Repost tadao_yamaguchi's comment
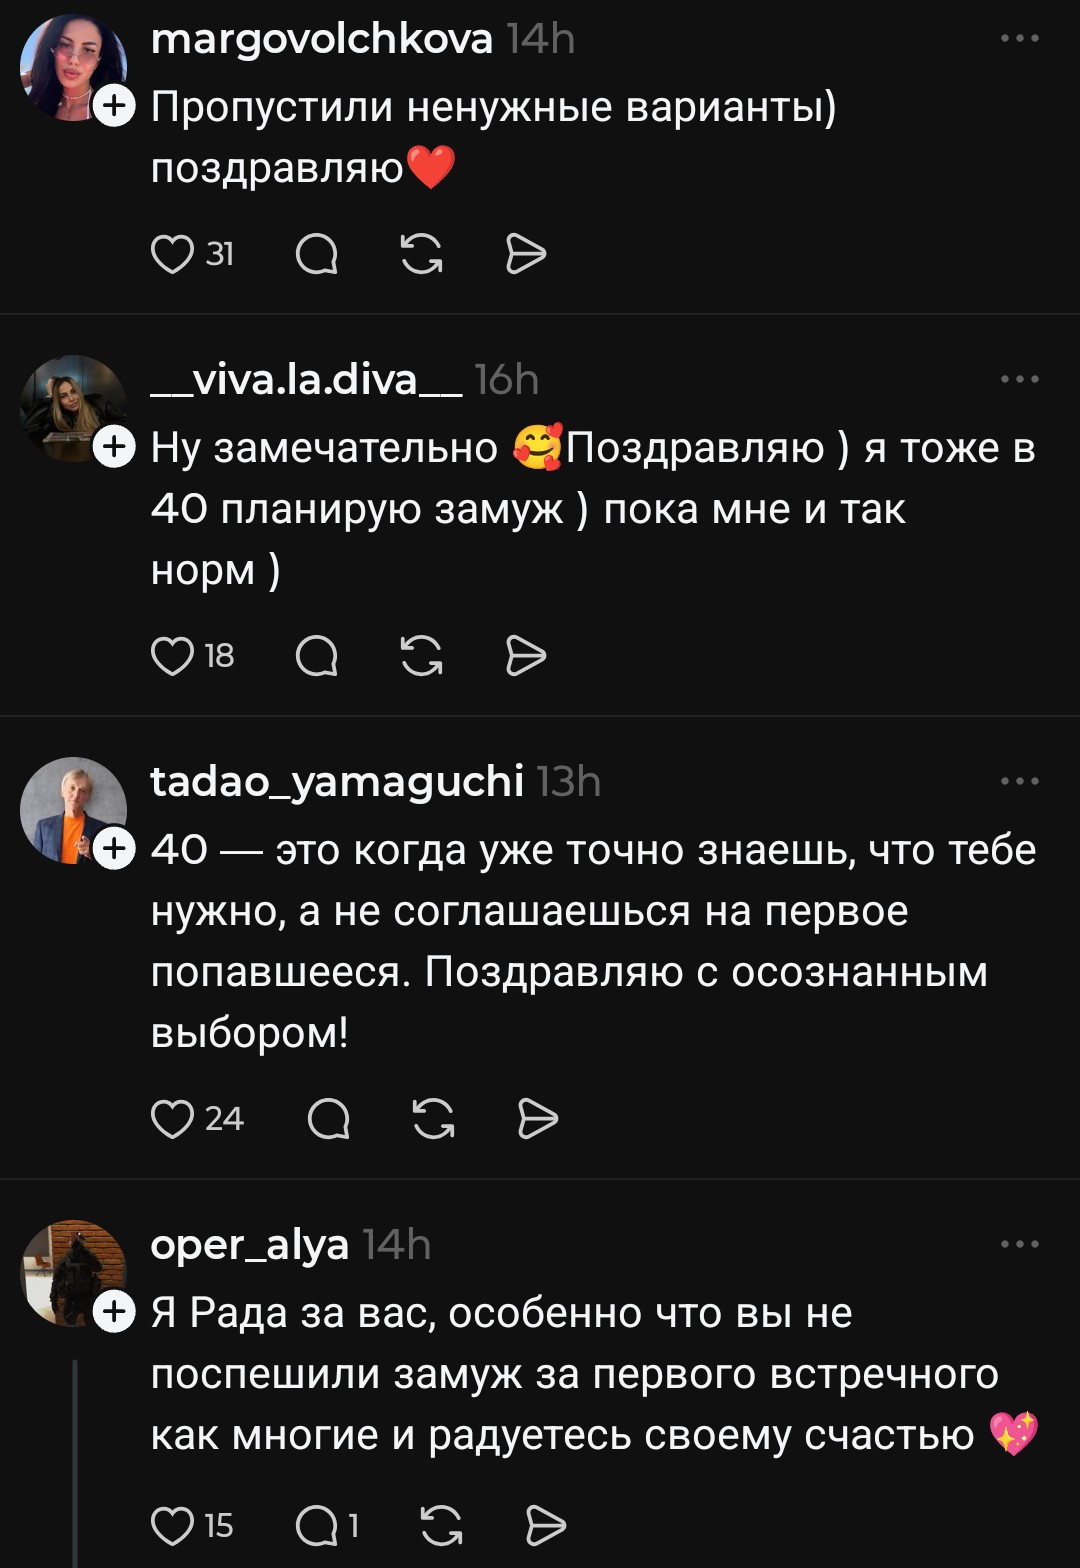1080x1568 pixels. coord(433,1119)
